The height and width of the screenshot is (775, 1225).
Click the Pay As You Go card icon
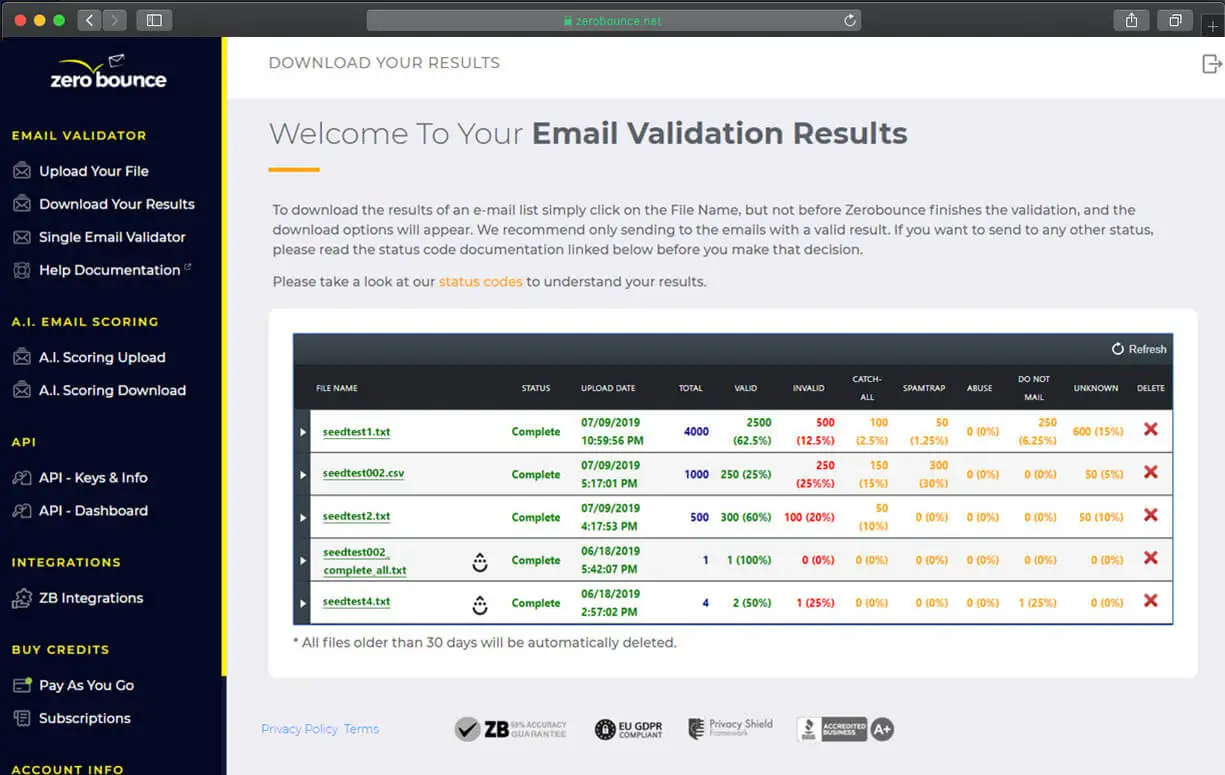click(x=21, y=686)
